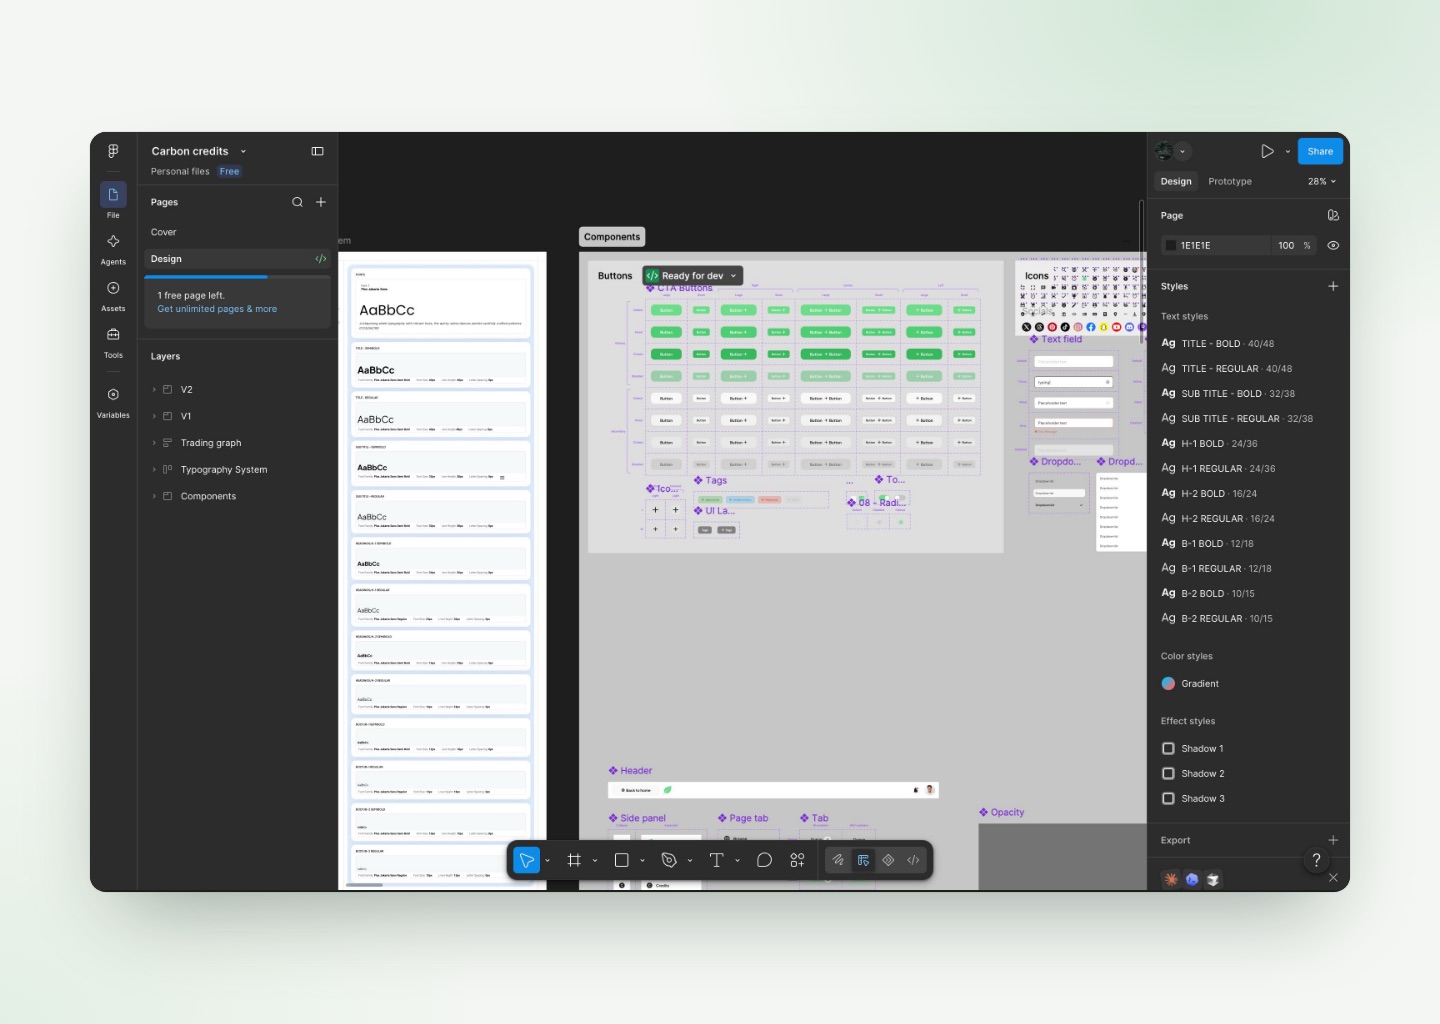Viewport: 1440px width, 1024px height.
Task: Edit the page color opacity 100 field
Action: click(x=1286, y=246)
